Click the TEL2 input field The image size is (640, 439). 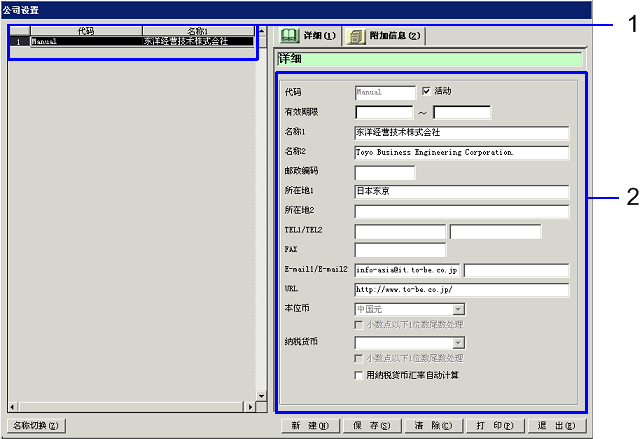point(496,231)
